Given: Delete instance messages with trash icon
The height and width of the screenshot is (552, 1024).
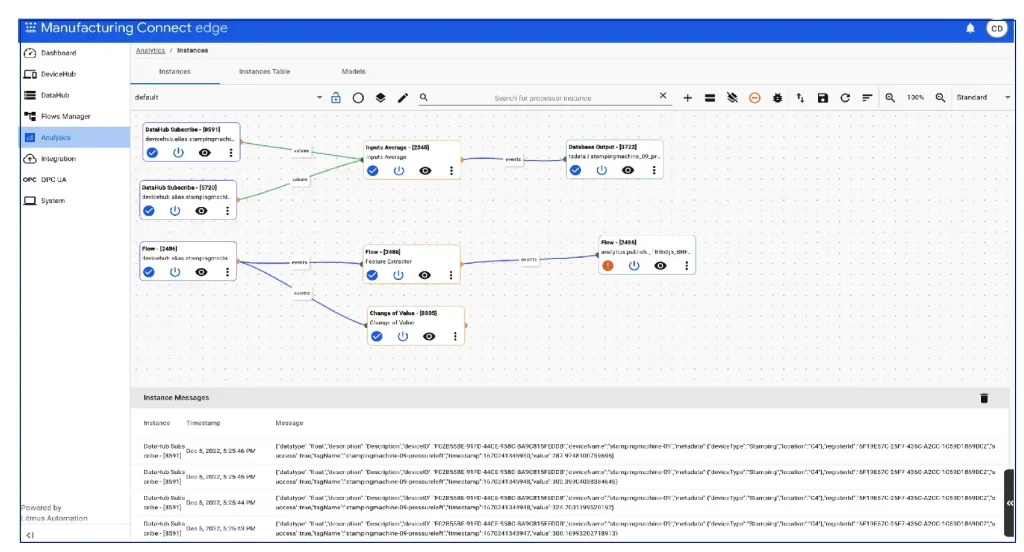Looking at the screenshot, I should pyautogui.click(x=984, y=398).
